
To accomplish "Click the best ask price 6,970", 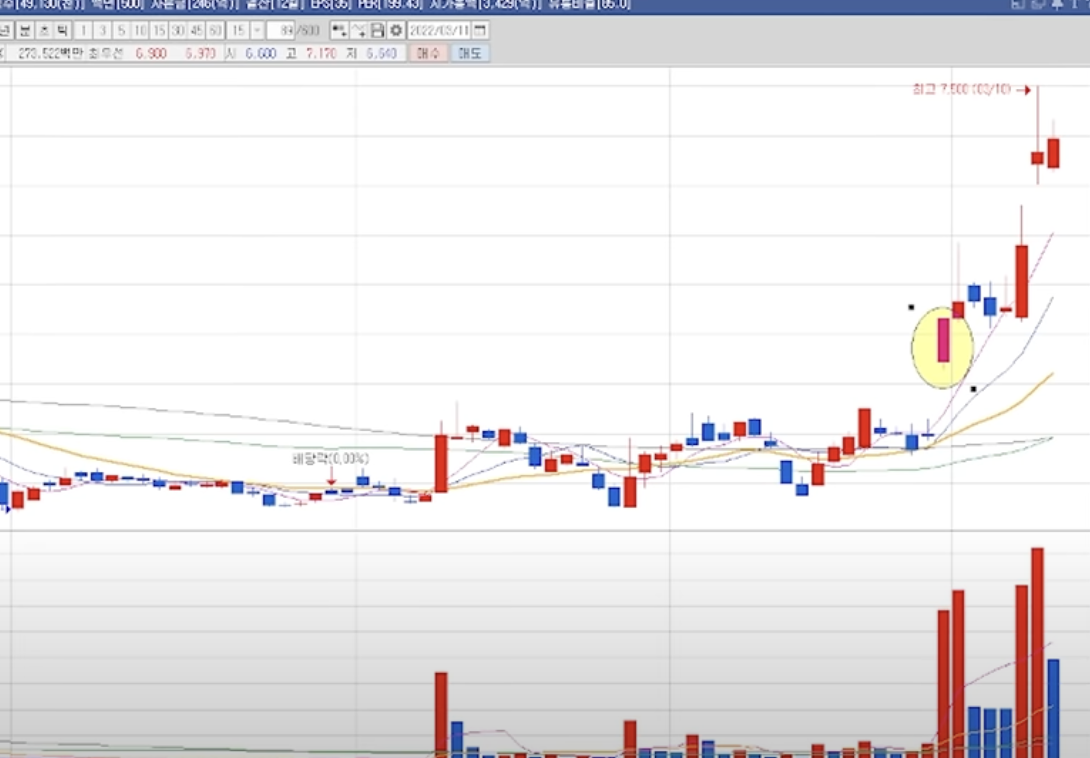I will coord(200,54).
